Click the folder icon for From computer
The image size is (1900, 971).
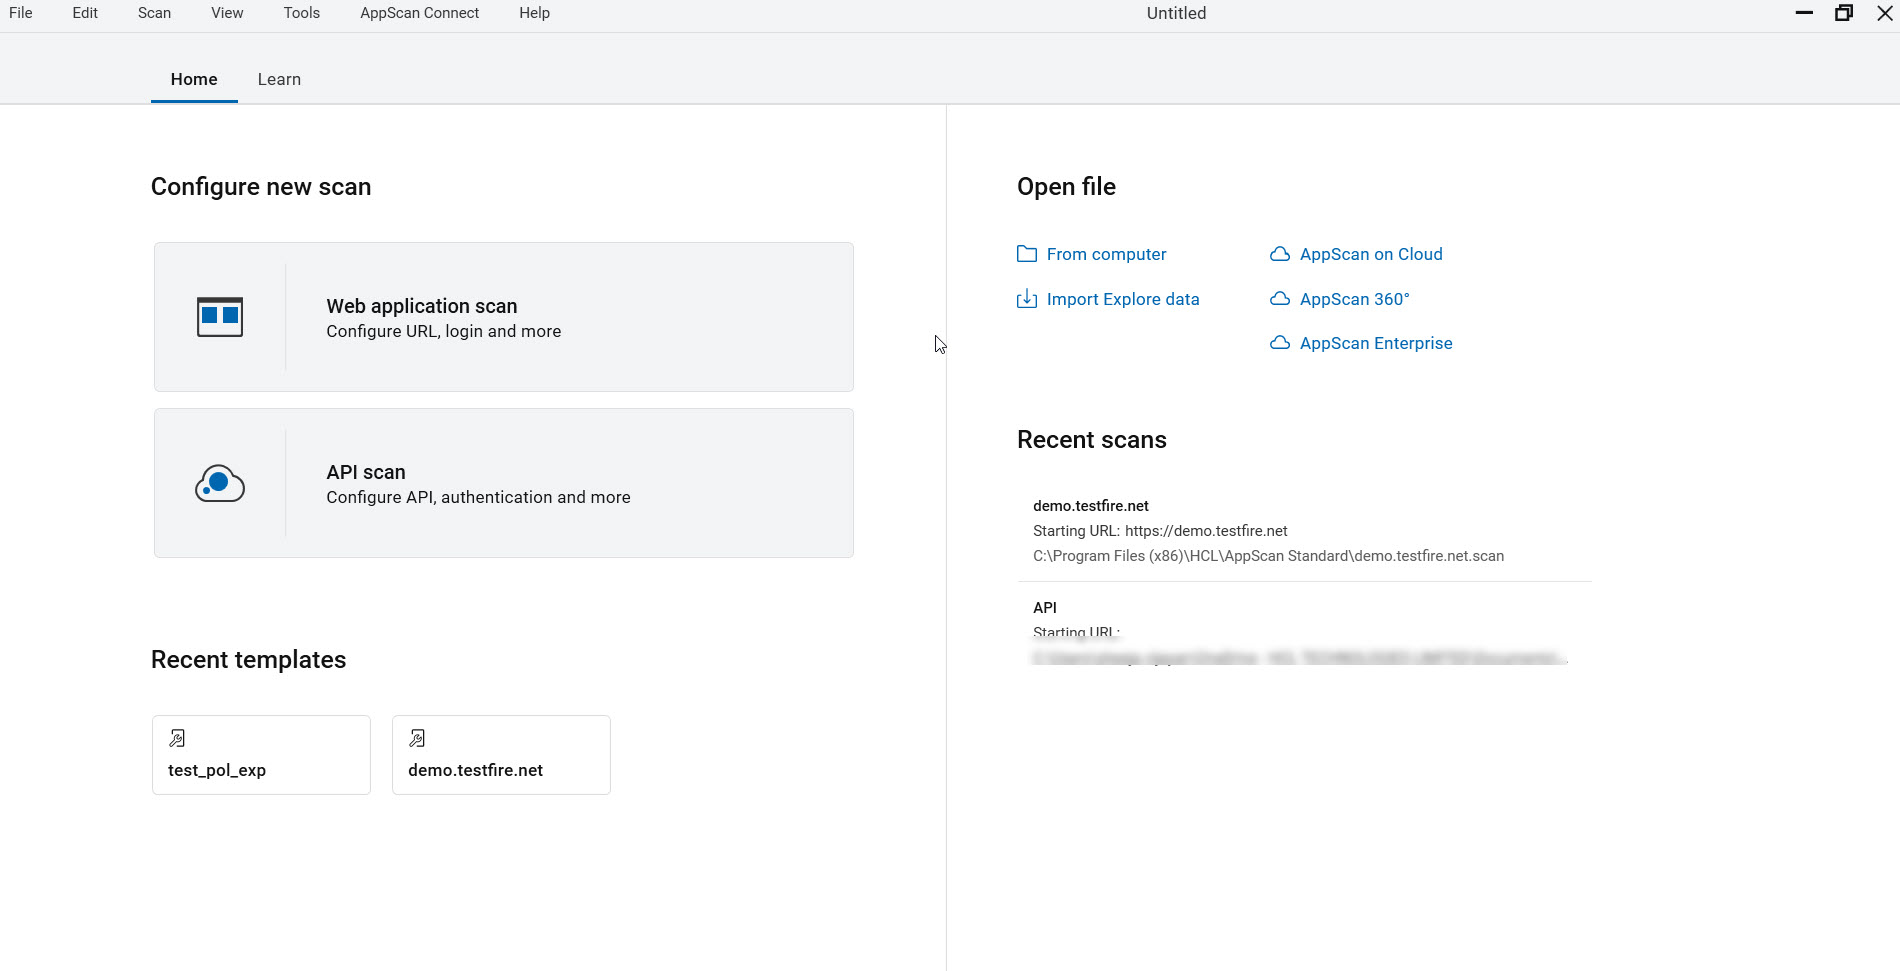pyautogui.click(x=1027, y=254)
